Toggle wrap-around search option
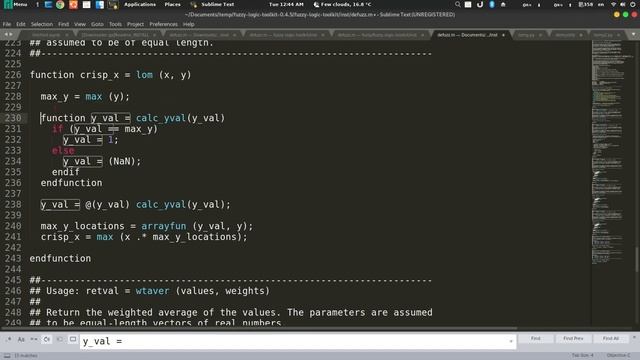The height and width of the screenshot is (360, 640). click(x=47, y=339)
